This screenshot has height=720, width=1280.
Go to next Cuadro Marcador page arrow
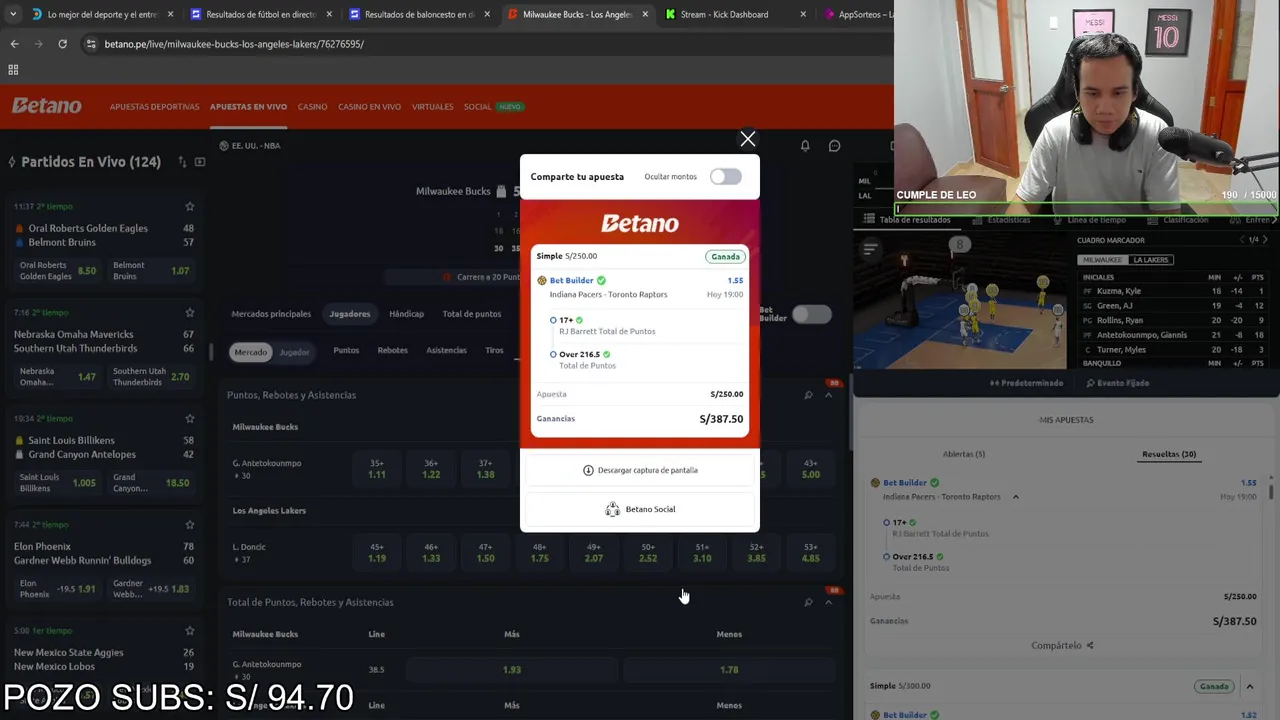[1265, 240]
